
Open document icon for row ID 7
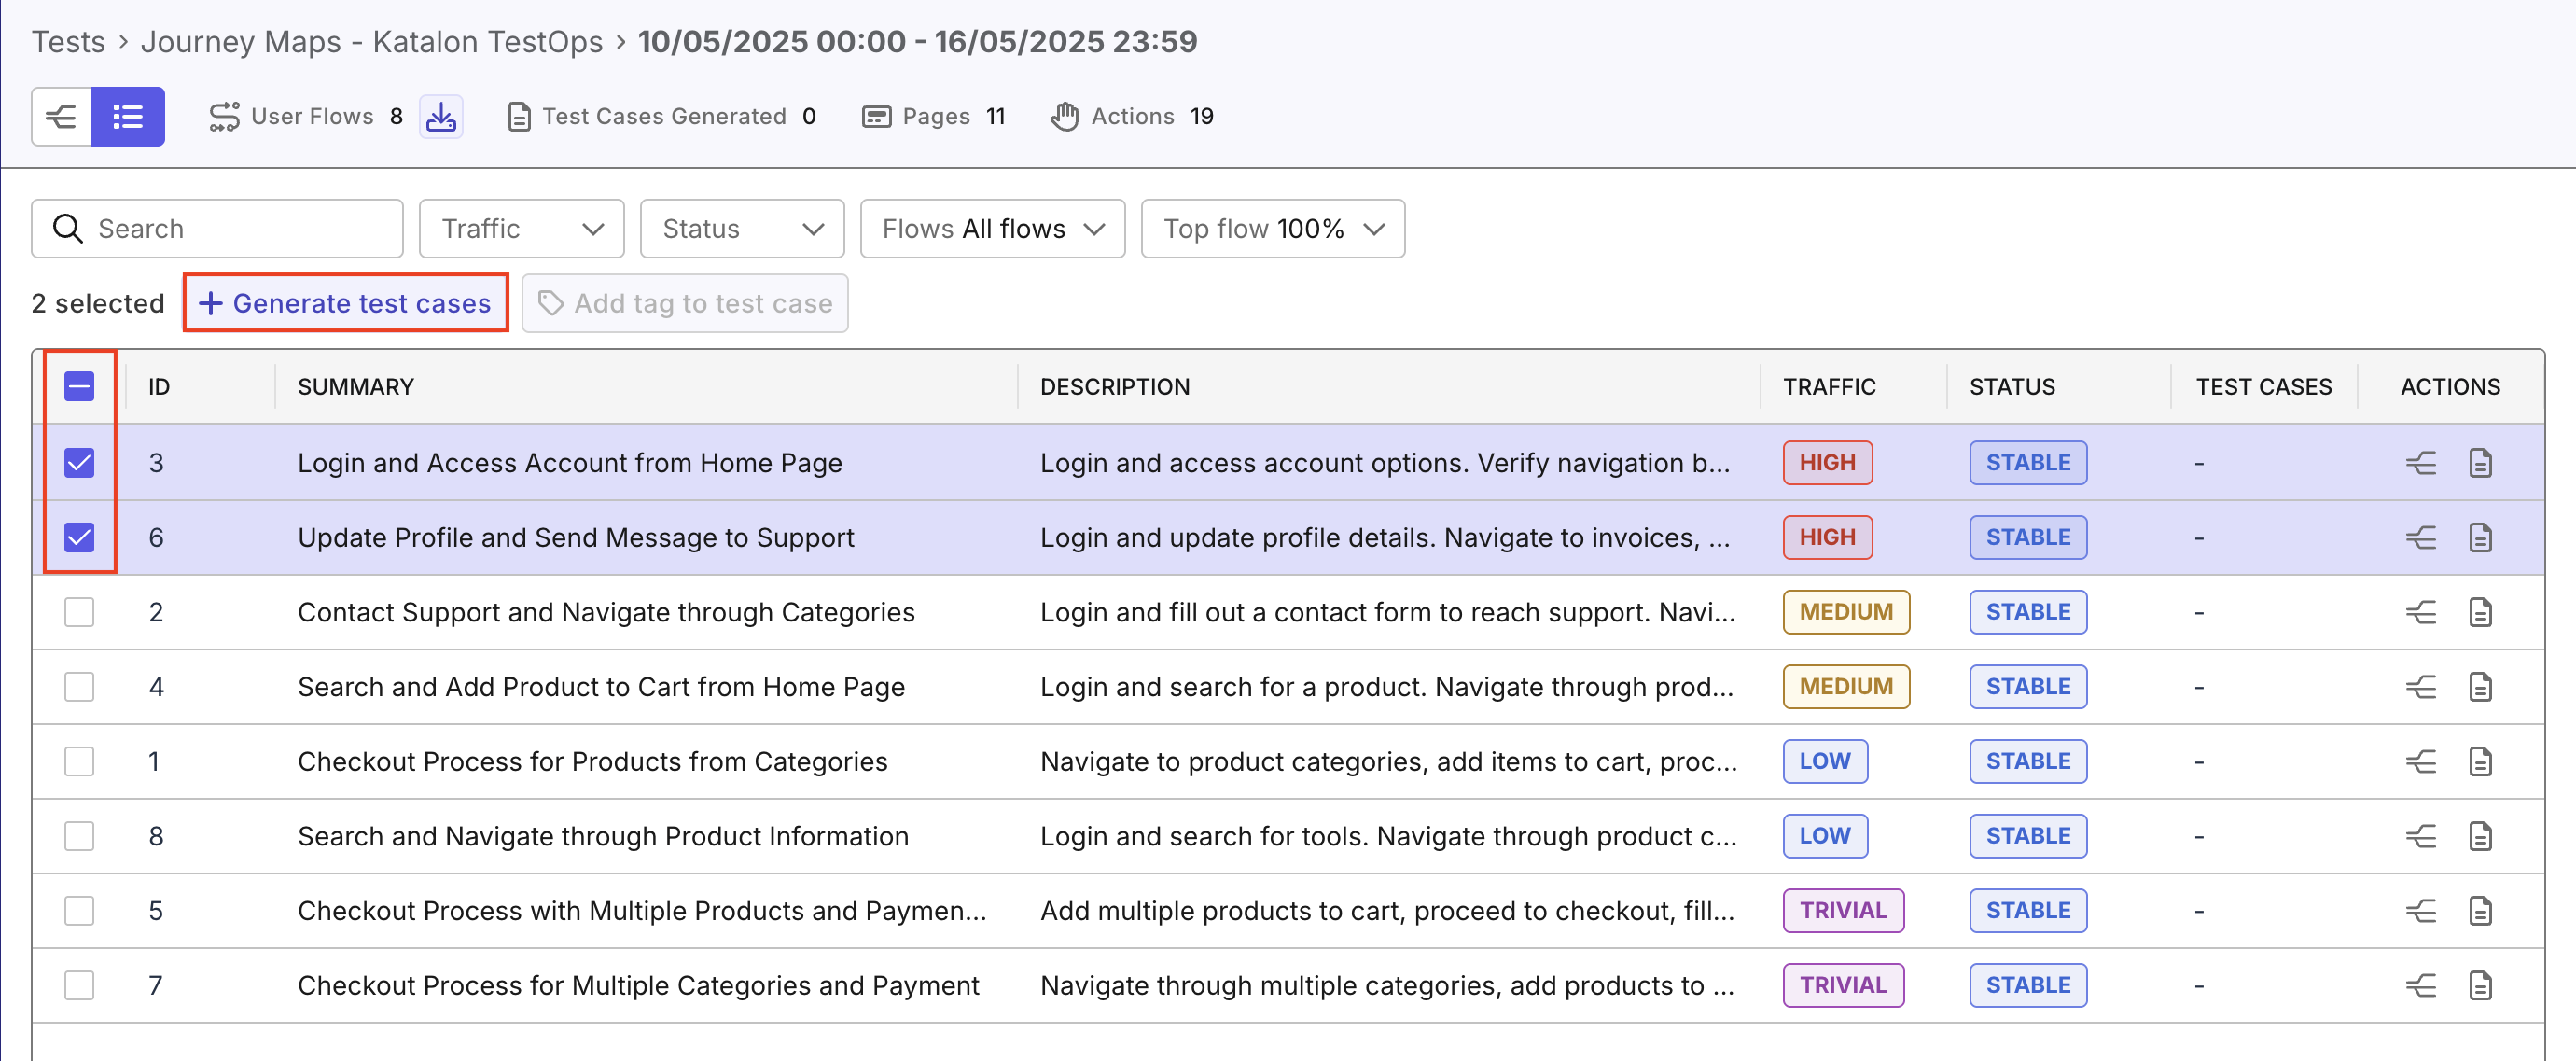[2480, 986]
